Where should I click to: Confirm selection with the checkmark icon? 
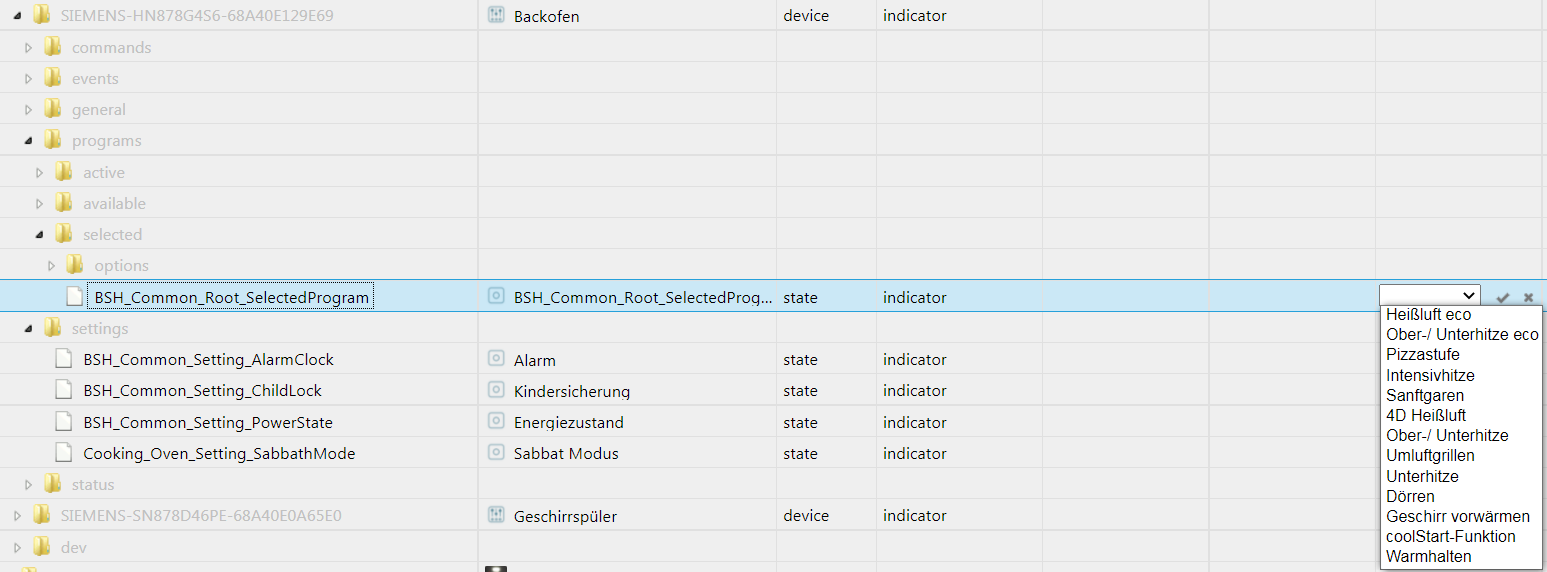click(x=1502, y=297)
